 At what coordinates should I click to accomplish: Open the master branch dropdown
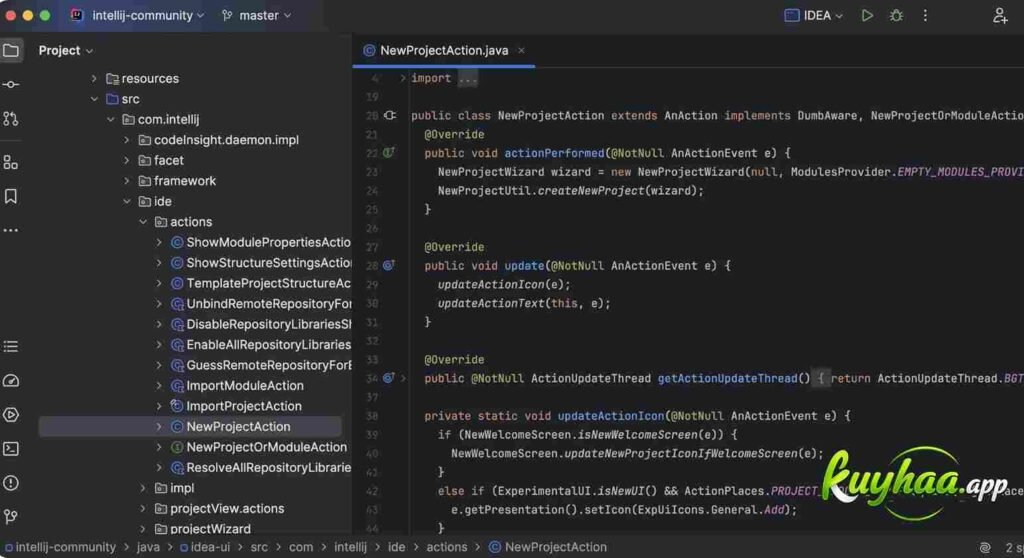click(x=257, y=15)
